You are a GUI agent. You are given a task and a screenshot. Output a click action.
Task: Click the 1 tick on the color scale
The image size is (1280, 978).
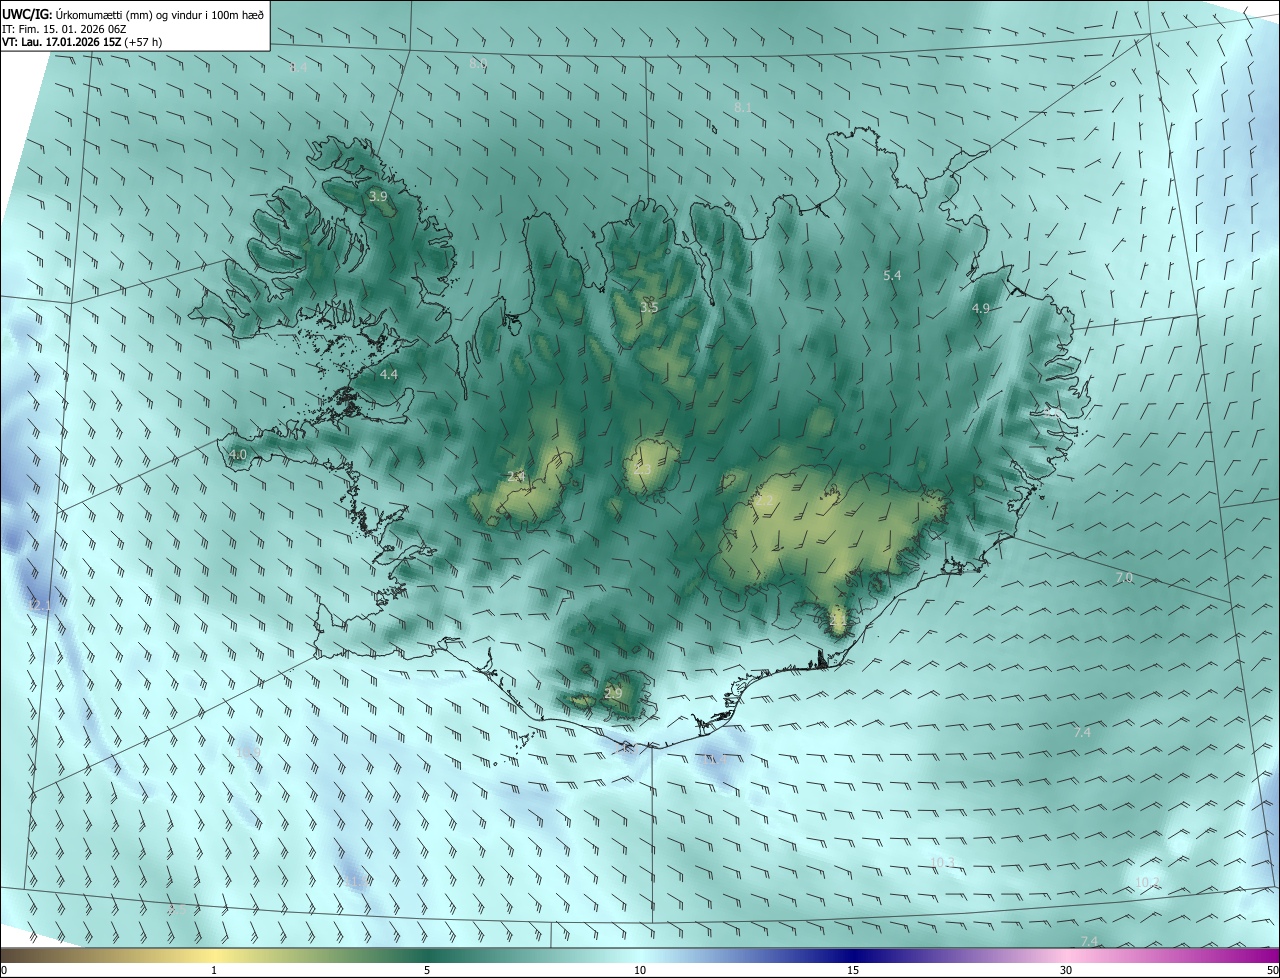pyautogui.click(x=214, y=970)
